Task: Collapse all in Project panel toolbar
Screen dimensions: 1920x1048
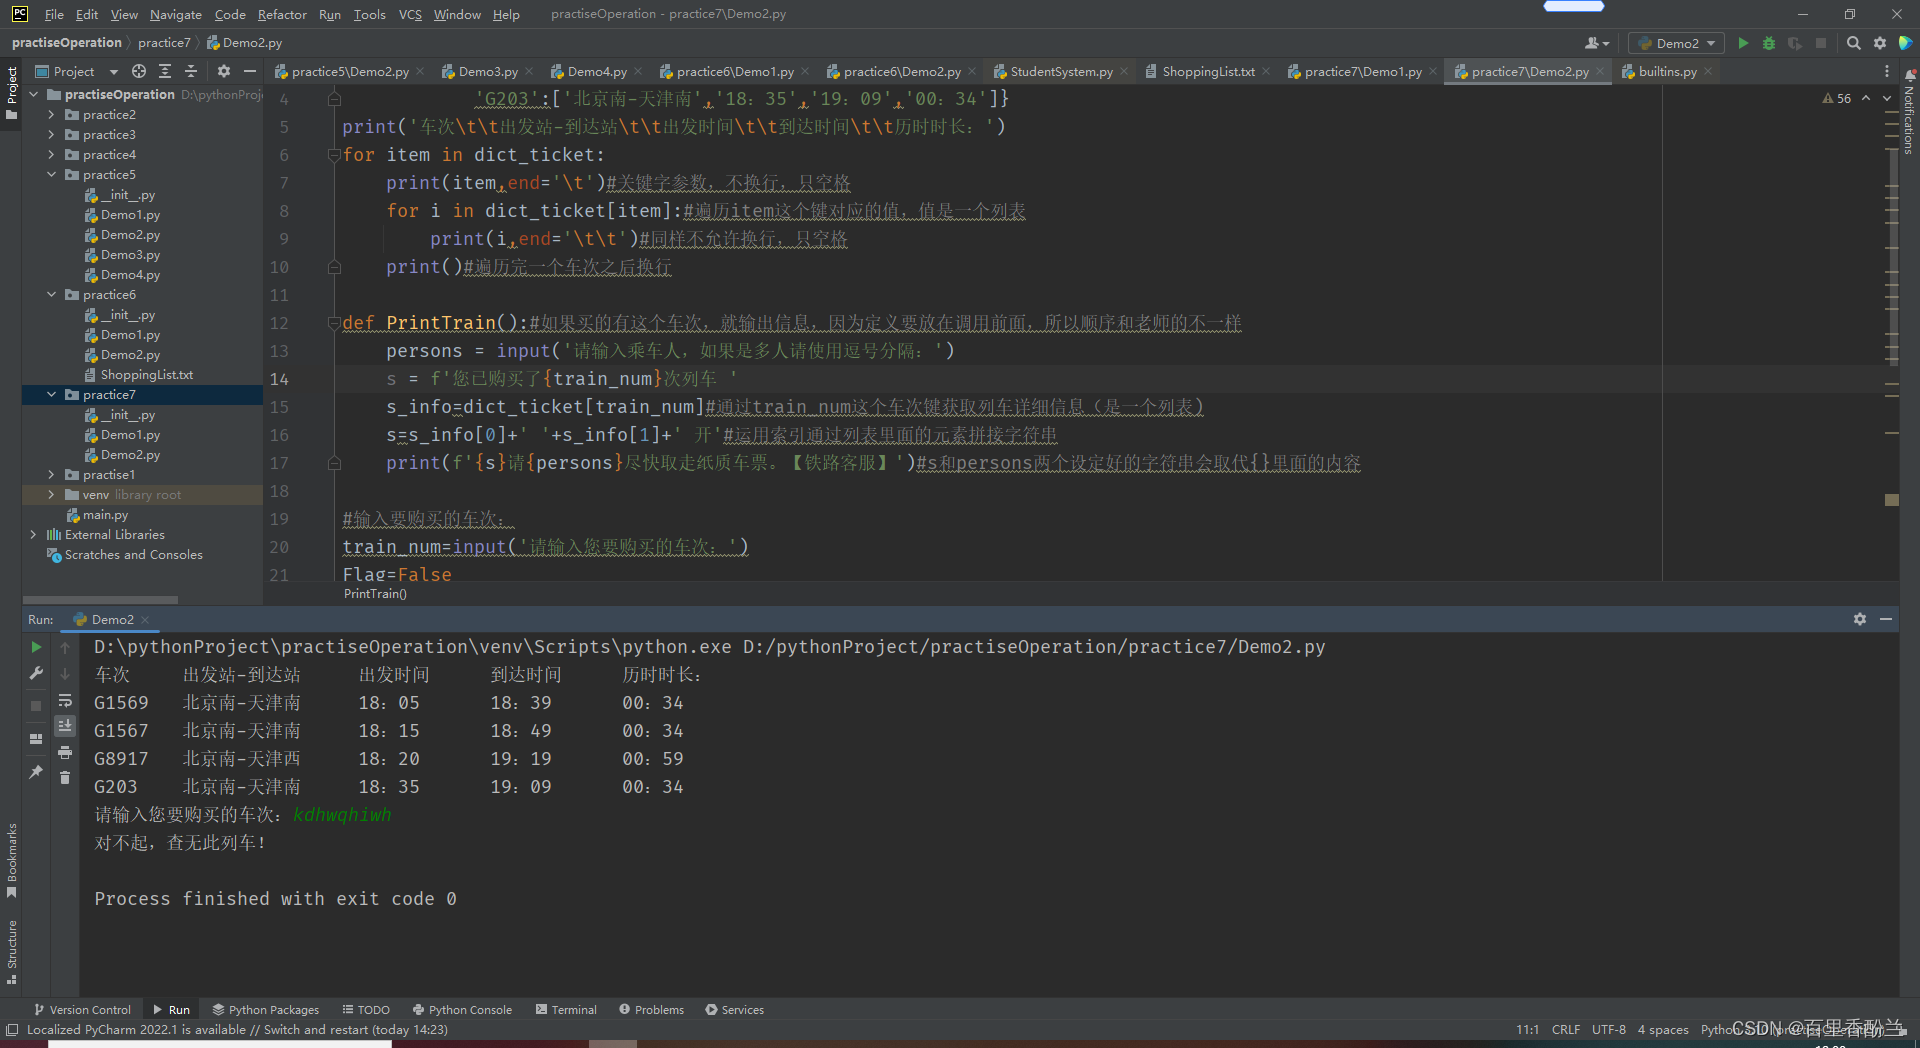Action: tap(191, 71)
